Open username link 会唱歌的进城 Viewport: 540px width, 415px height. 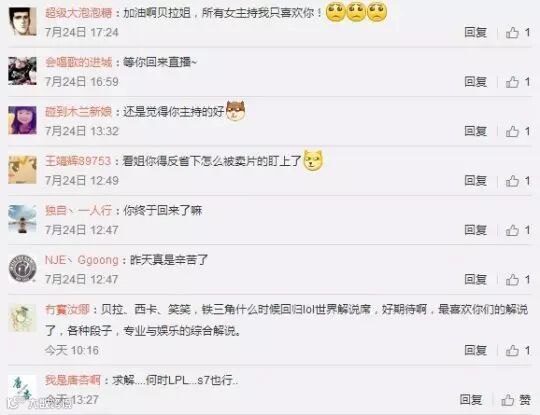coord(79,62)
